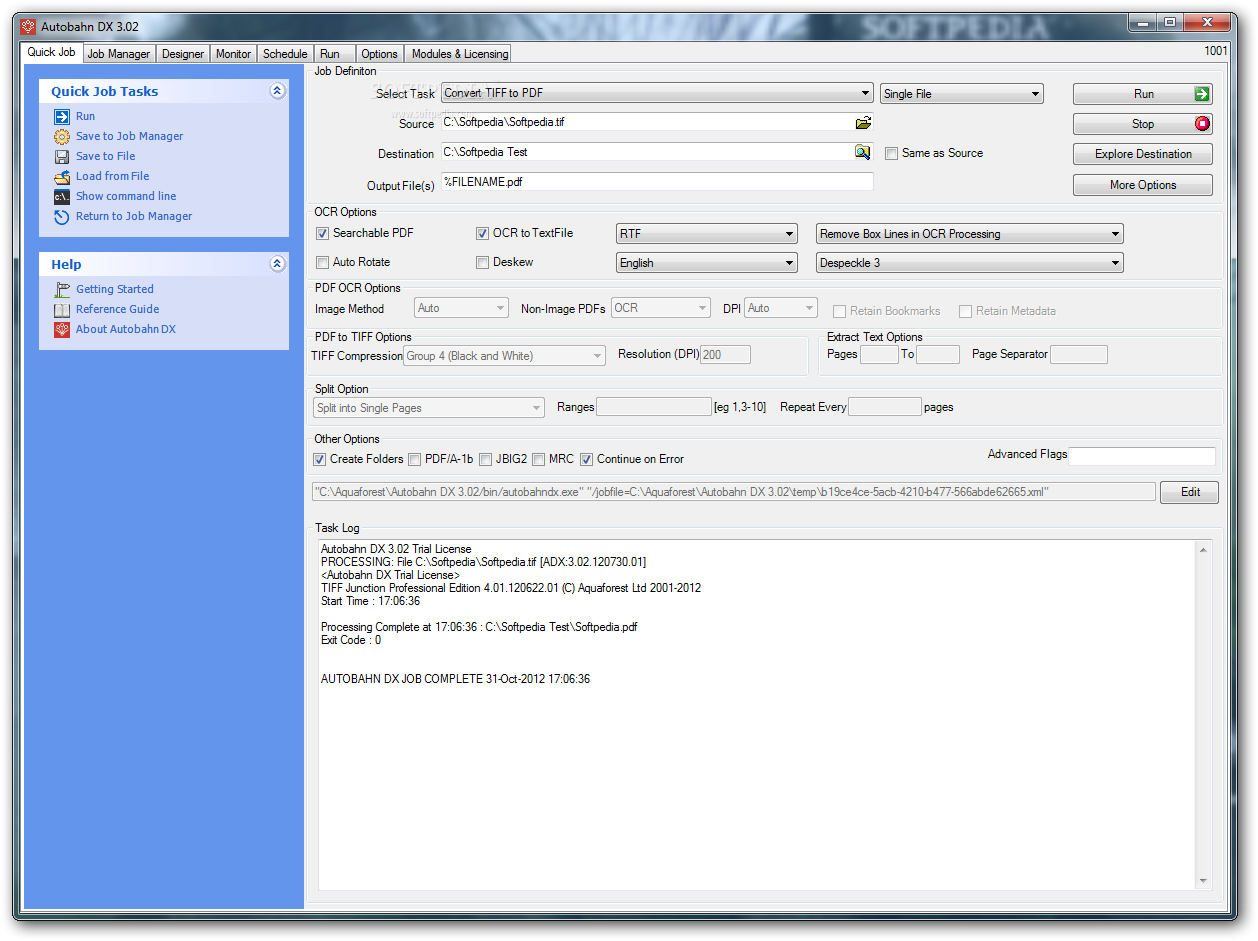Uncheck the Searchable PDF option
Viewport: 1258px width, 941px height.
(322, 233)
